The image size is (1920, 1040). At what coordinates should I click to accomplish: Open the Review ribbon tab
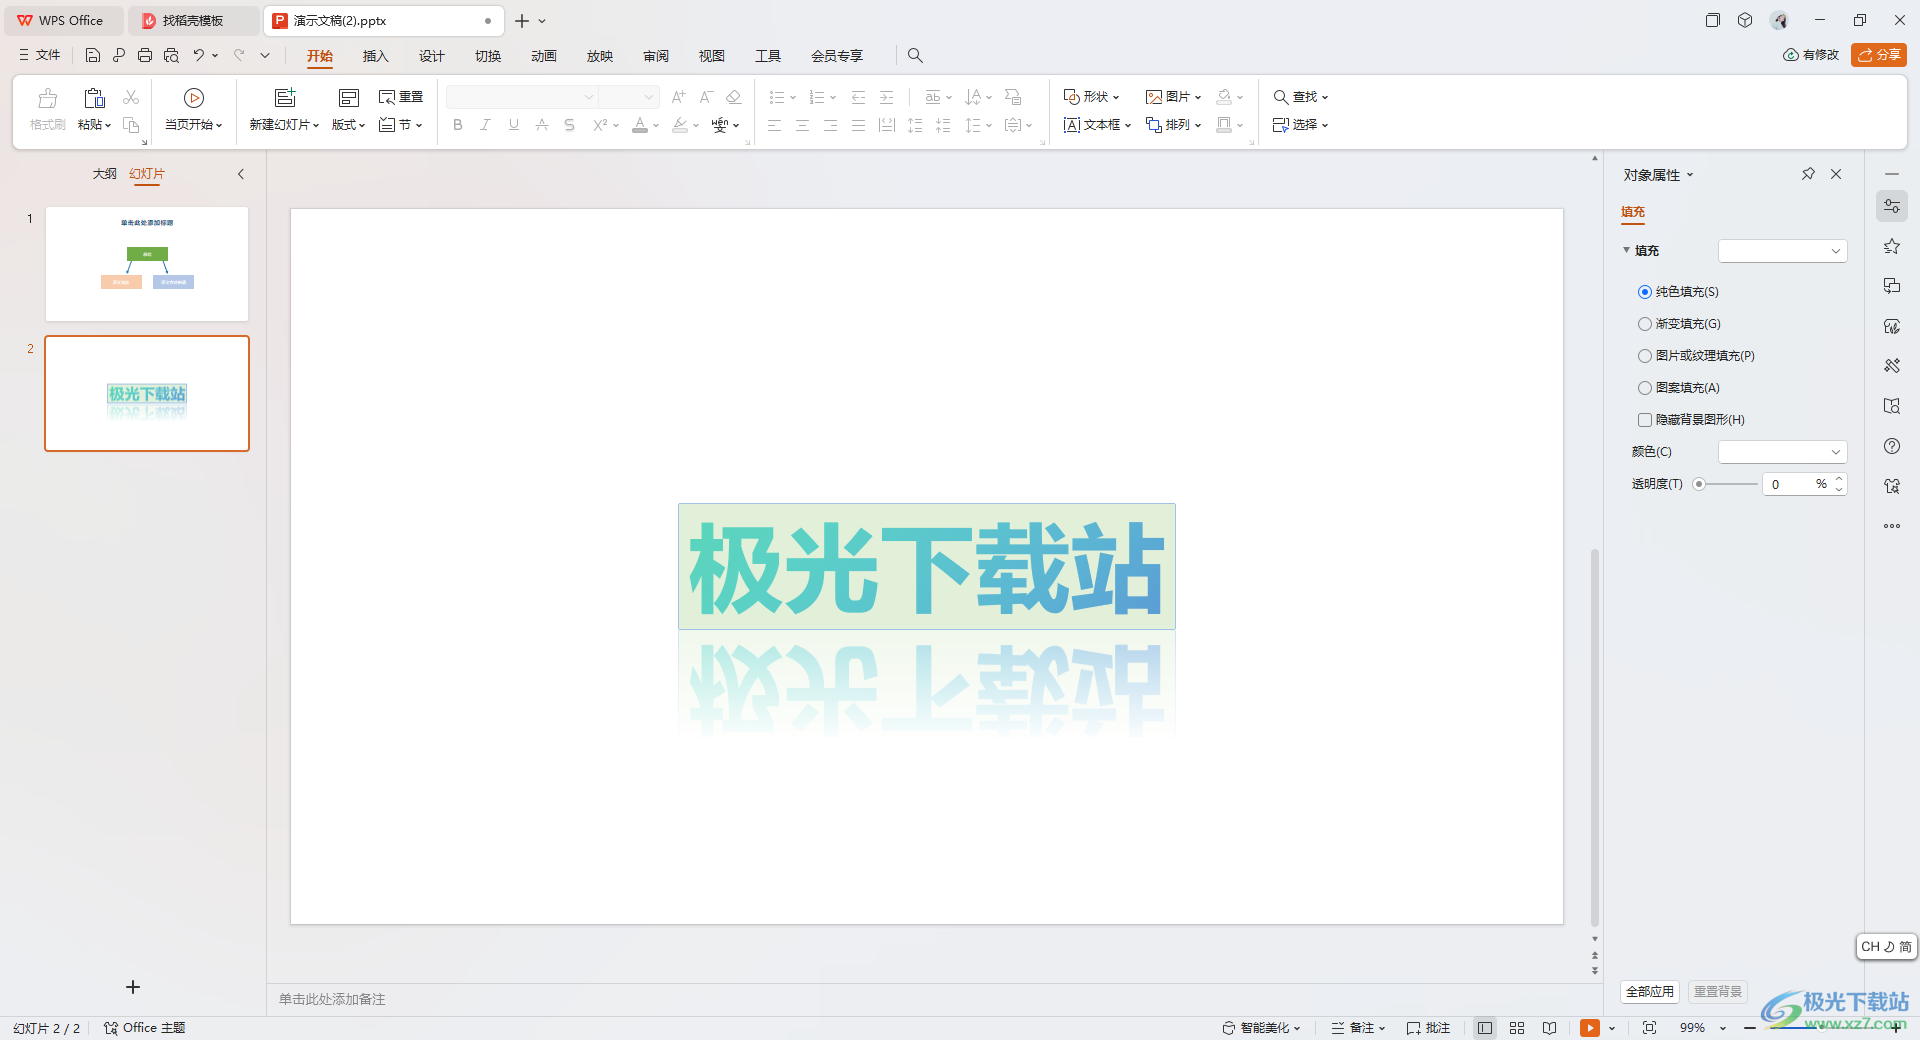pos(655,56)
